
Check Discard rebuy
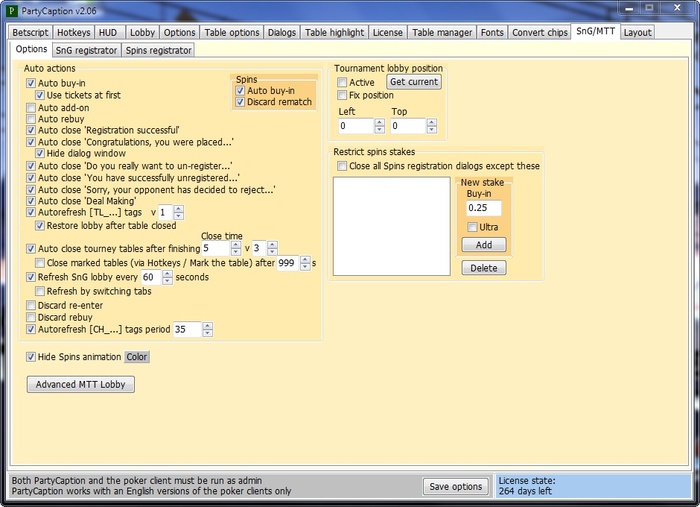coord(31,317)
